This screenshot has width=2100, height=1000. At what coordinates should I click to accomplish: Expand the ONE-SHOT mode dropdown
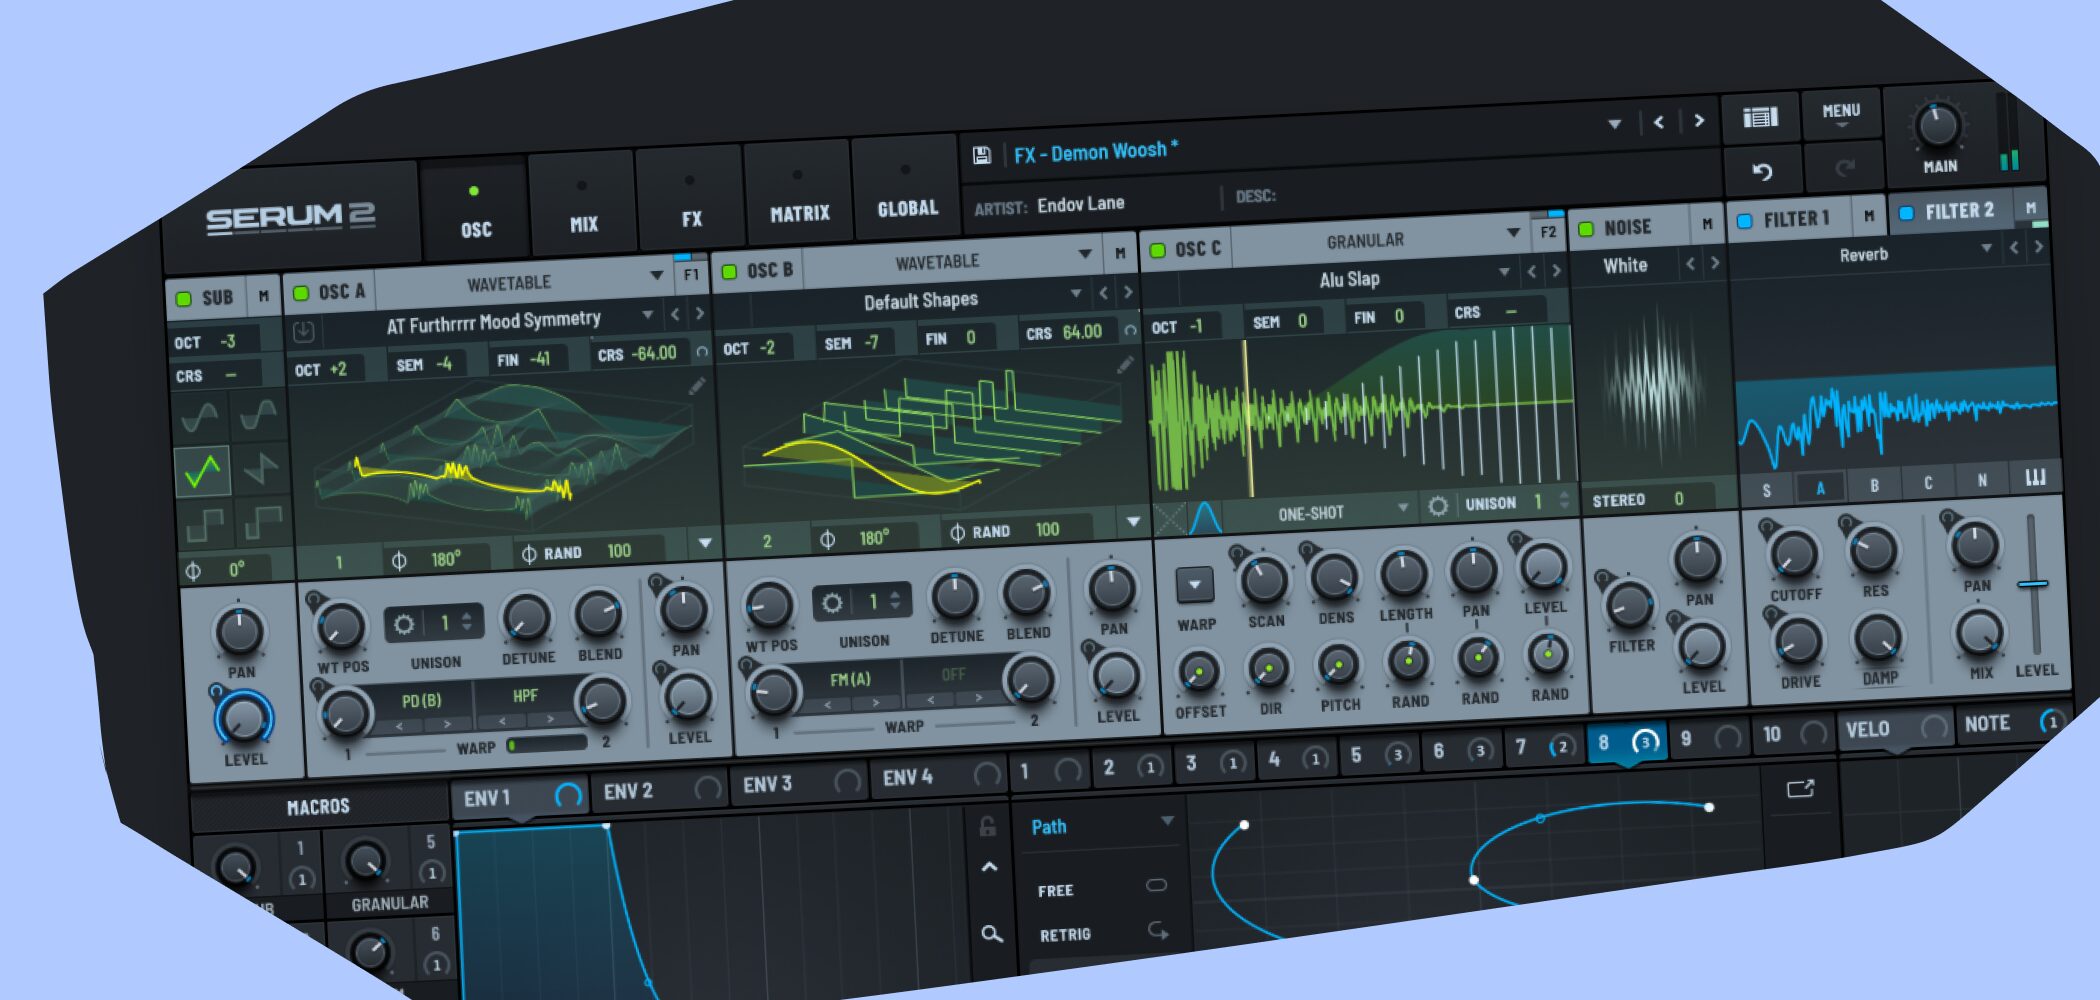point(1402,509)
